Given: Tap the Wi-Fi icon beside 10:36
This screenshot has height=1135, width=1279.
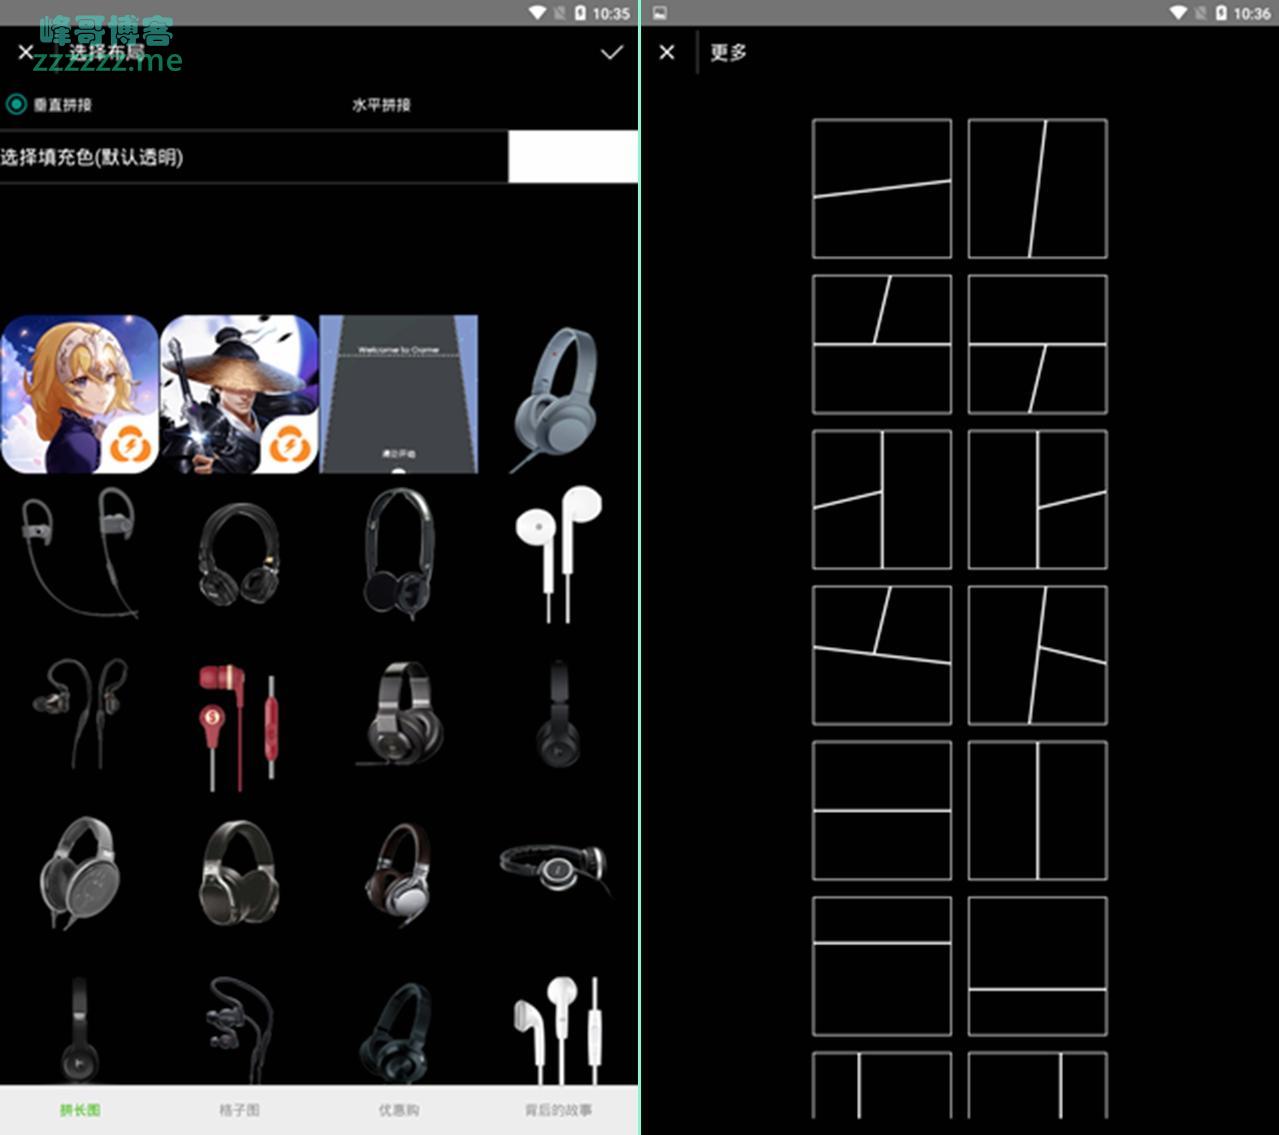Looking at the screenshot, I should pyautogui.click(x=1179, y=12).
